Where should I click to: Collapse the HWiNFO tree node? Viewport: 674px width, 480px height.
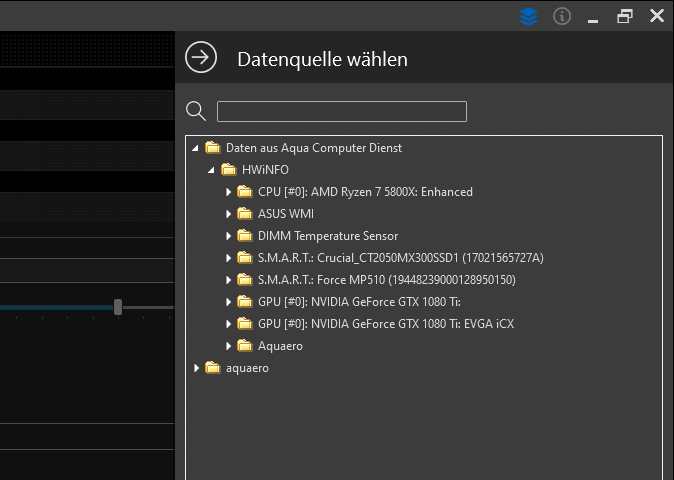tap(212, 170)
